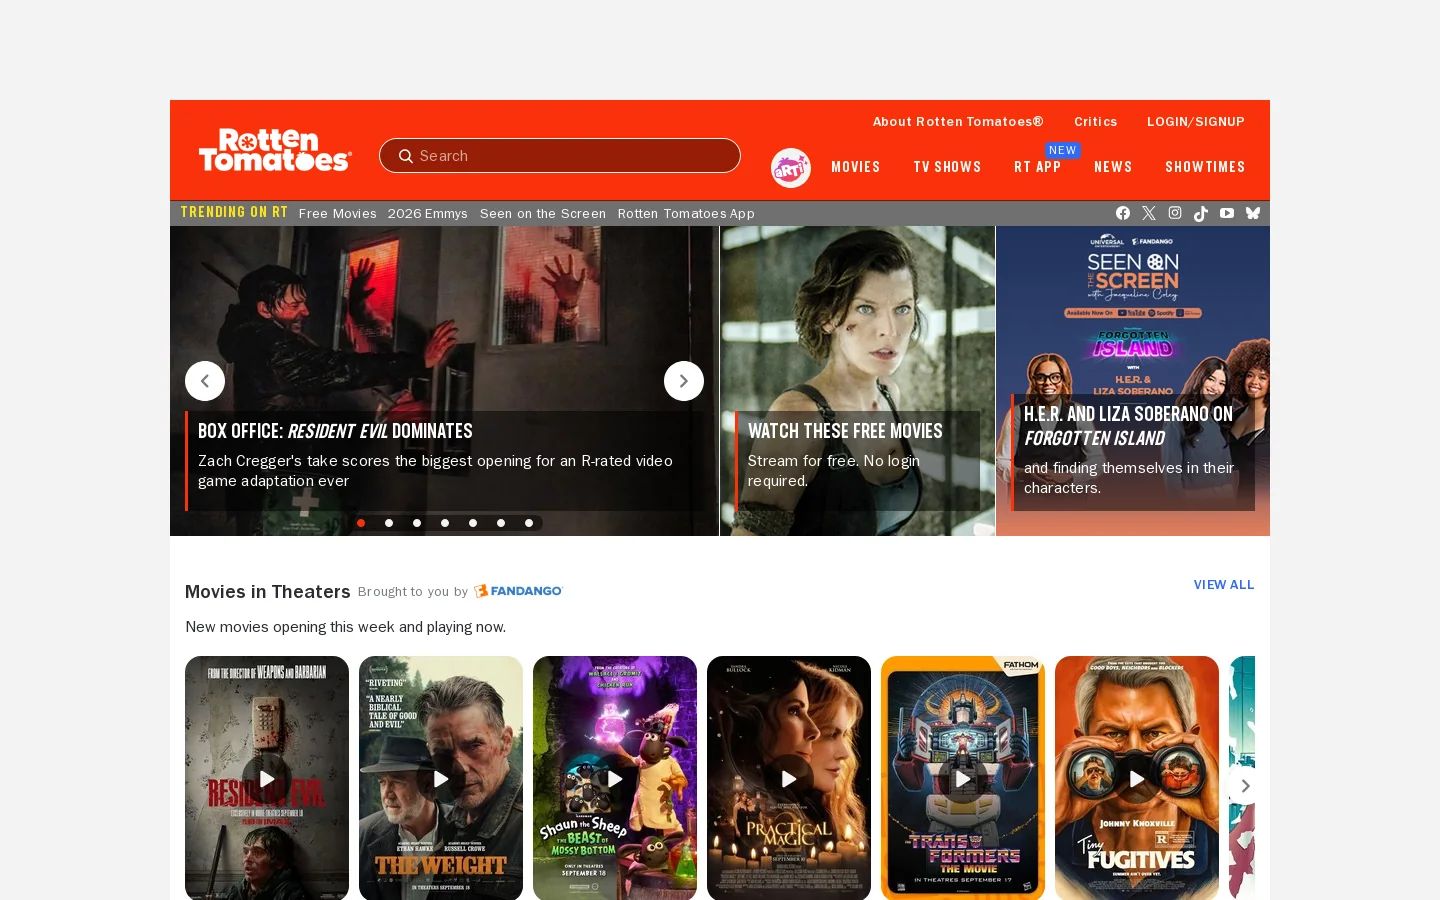Click About Rotten Tomatoes link
The width and height of the screenshot is (1440, 900).
point(958,122)
